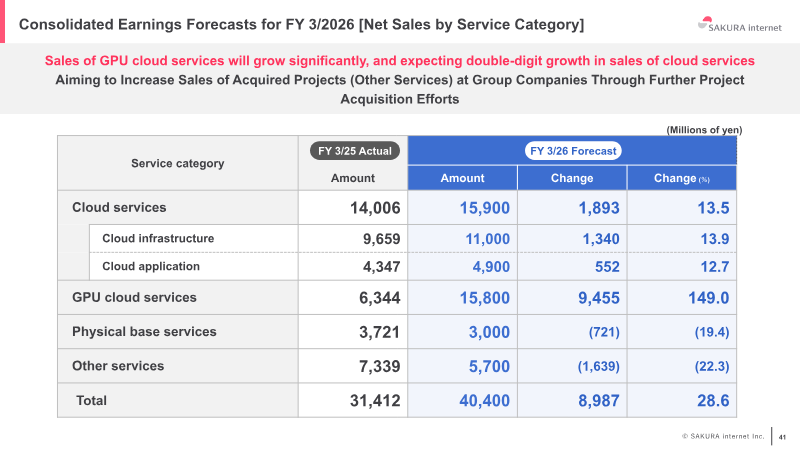Select the FY 3/26 Forecast pill label
Image resolution: width=800 pixels, height=450 pixels.
[x=573, y=151]
